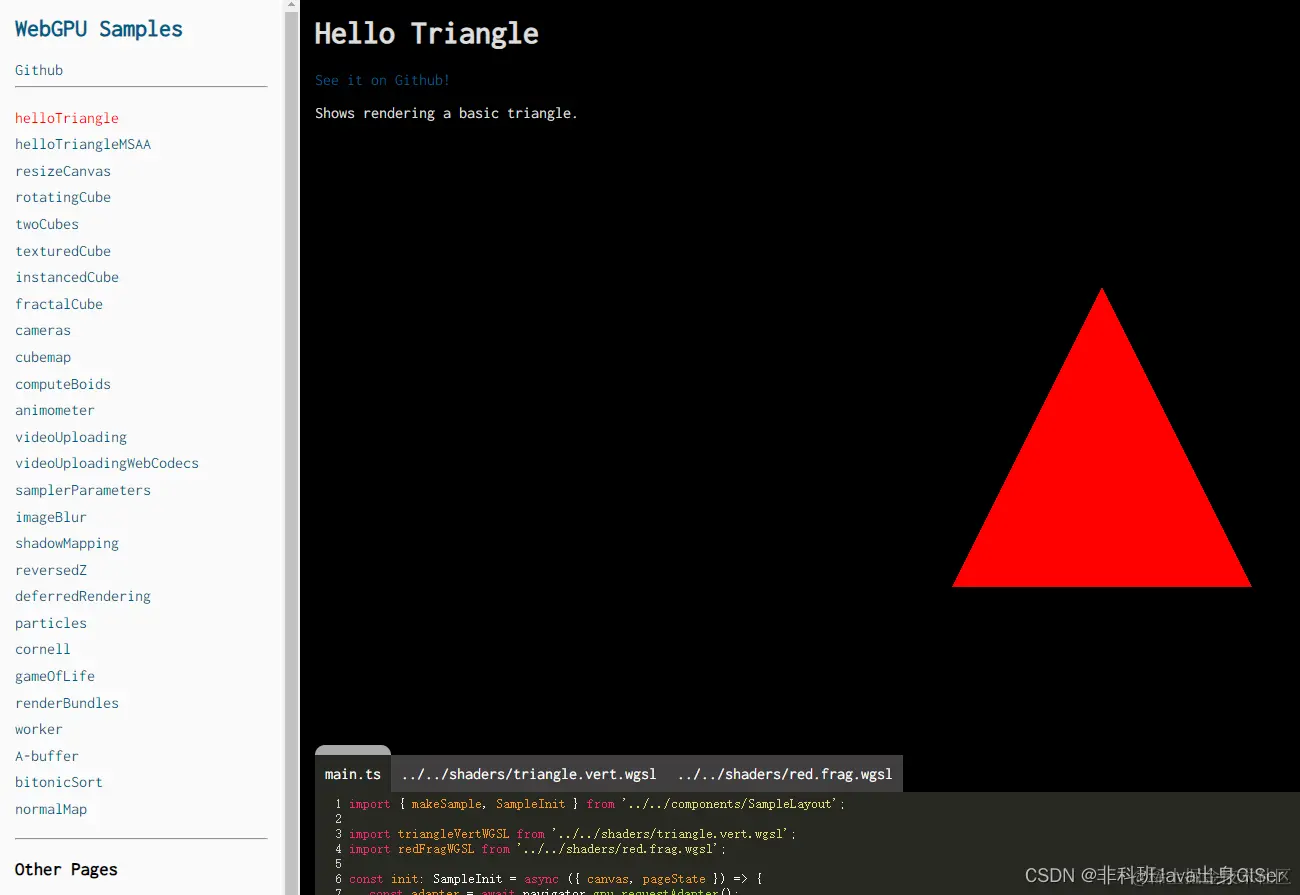
Task: Open the videoUploadingWebCodecs sample
Action: (x=107, y=463)
